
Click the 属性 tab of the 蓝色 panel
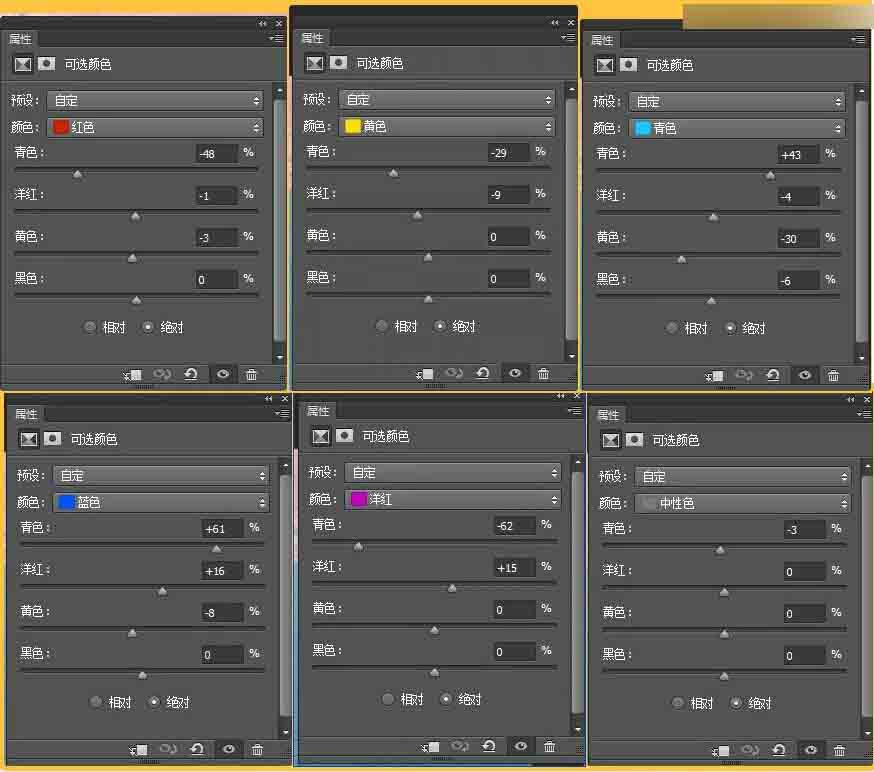point(26,414)
